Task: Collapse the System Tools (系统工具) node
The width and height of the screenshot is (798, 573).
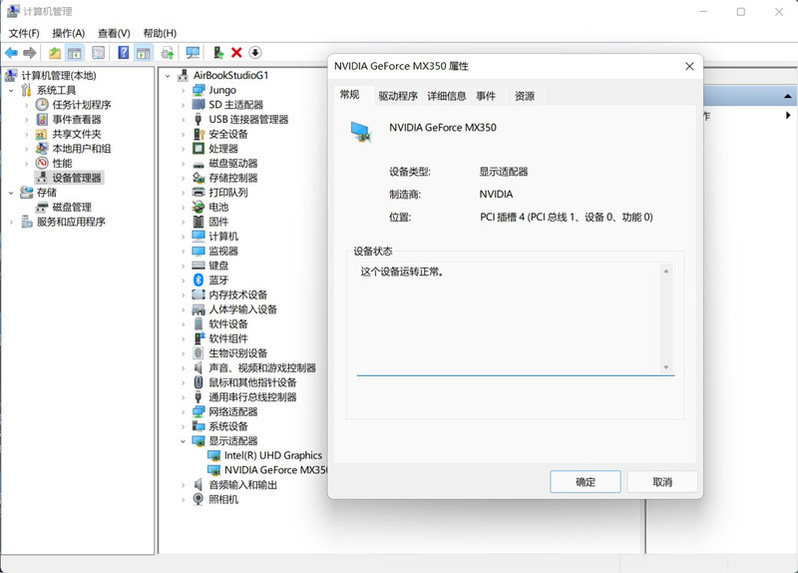Action: (11, 90)
